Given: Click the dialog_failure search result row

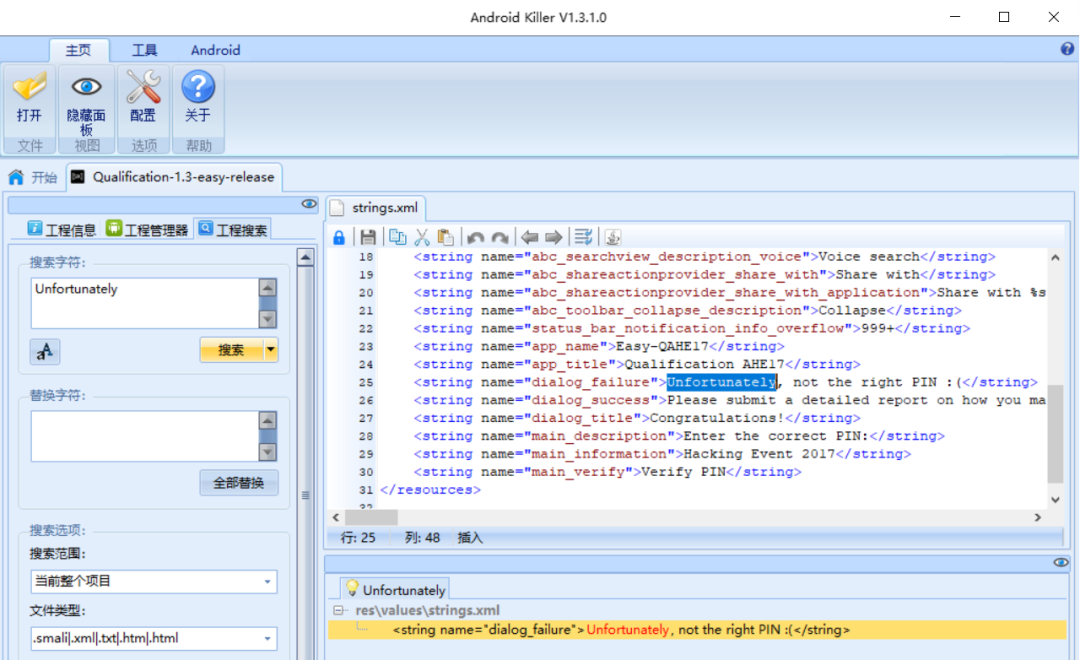Looking at the screenshot, I should click(x=696, y=630).
